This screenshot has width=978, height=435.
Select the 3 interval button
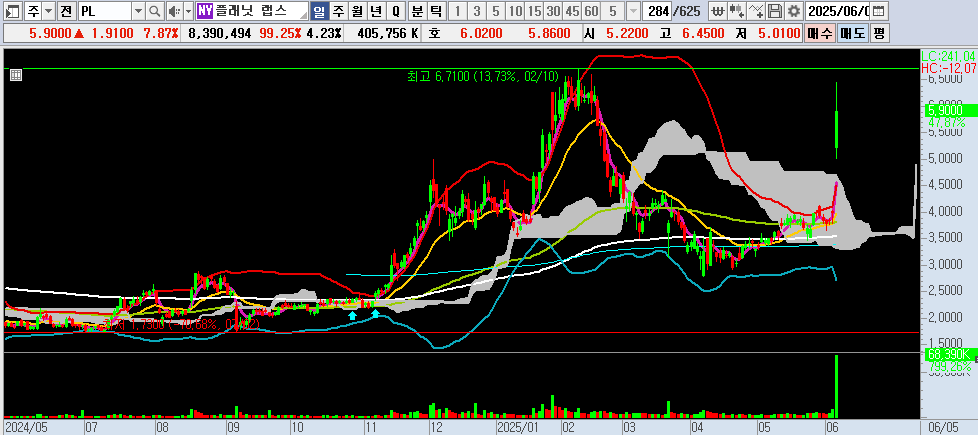(477, 11)
